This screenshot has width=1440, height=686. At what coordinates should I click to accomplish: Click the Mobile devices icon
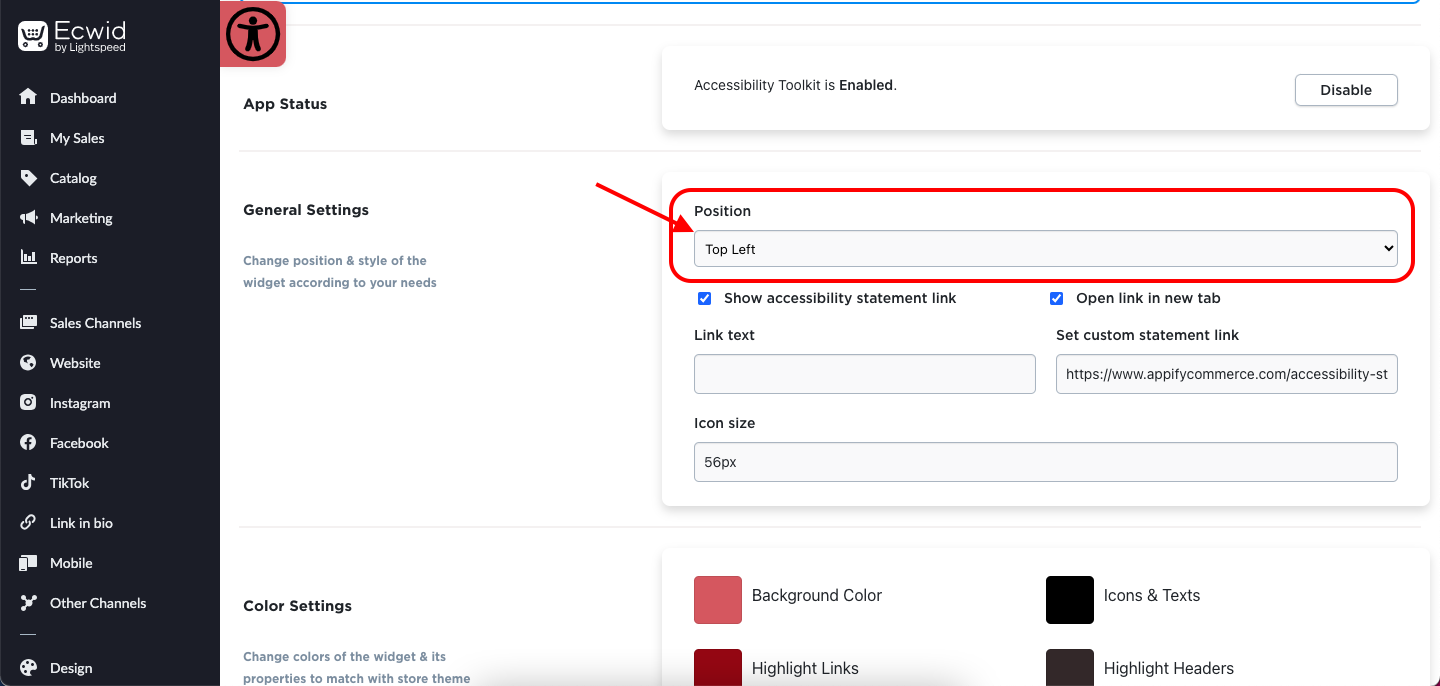tap(28, 562)
